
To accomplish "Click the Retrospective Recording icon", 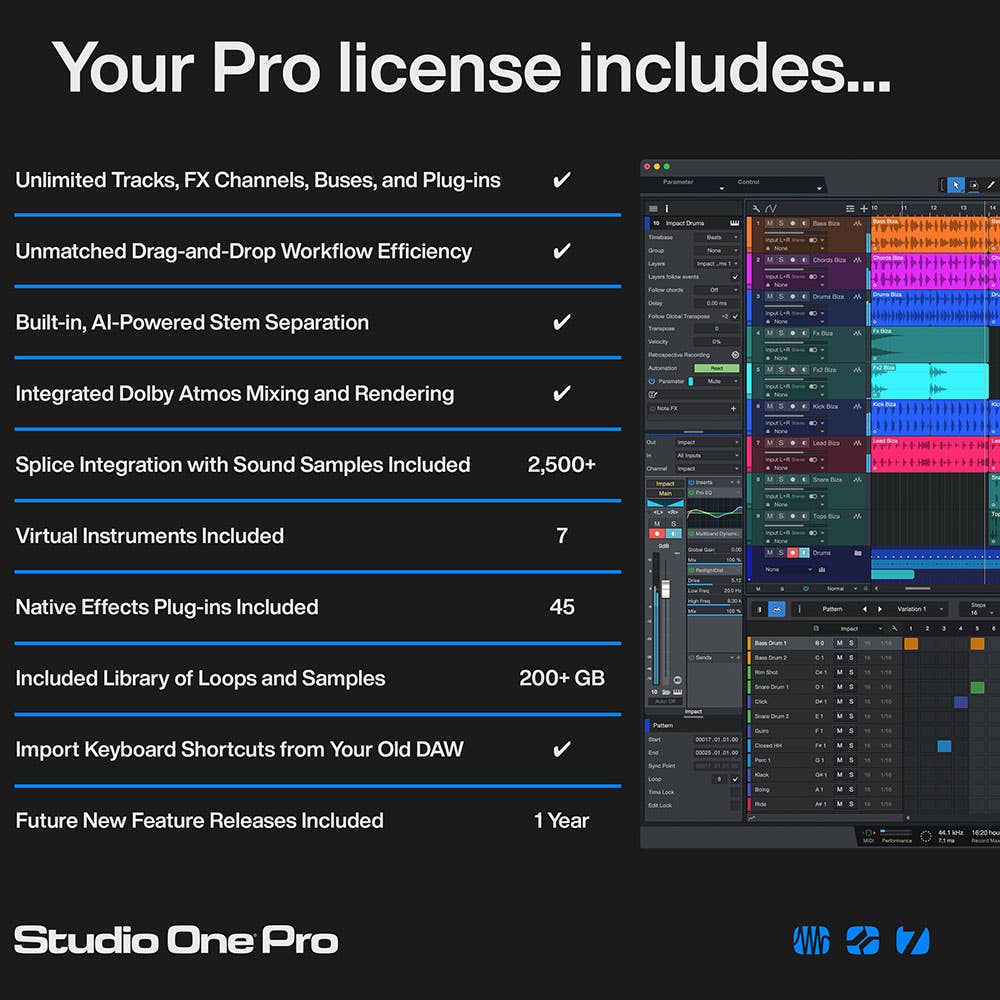I will coord(735,354).
